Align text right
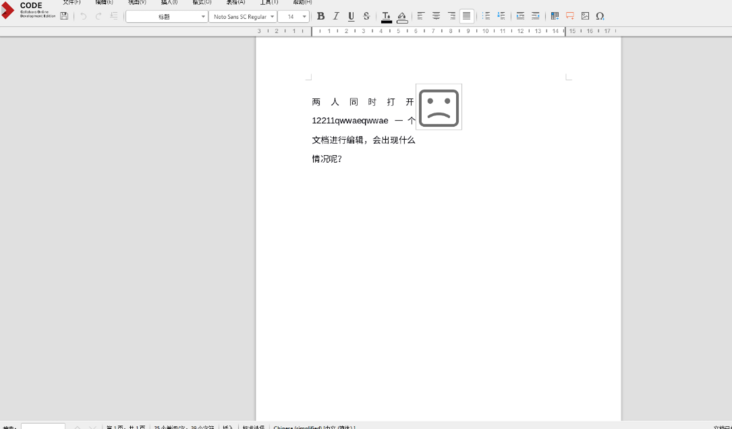The width and height of the screenshot is (732, 429). [x=451, y=16]
